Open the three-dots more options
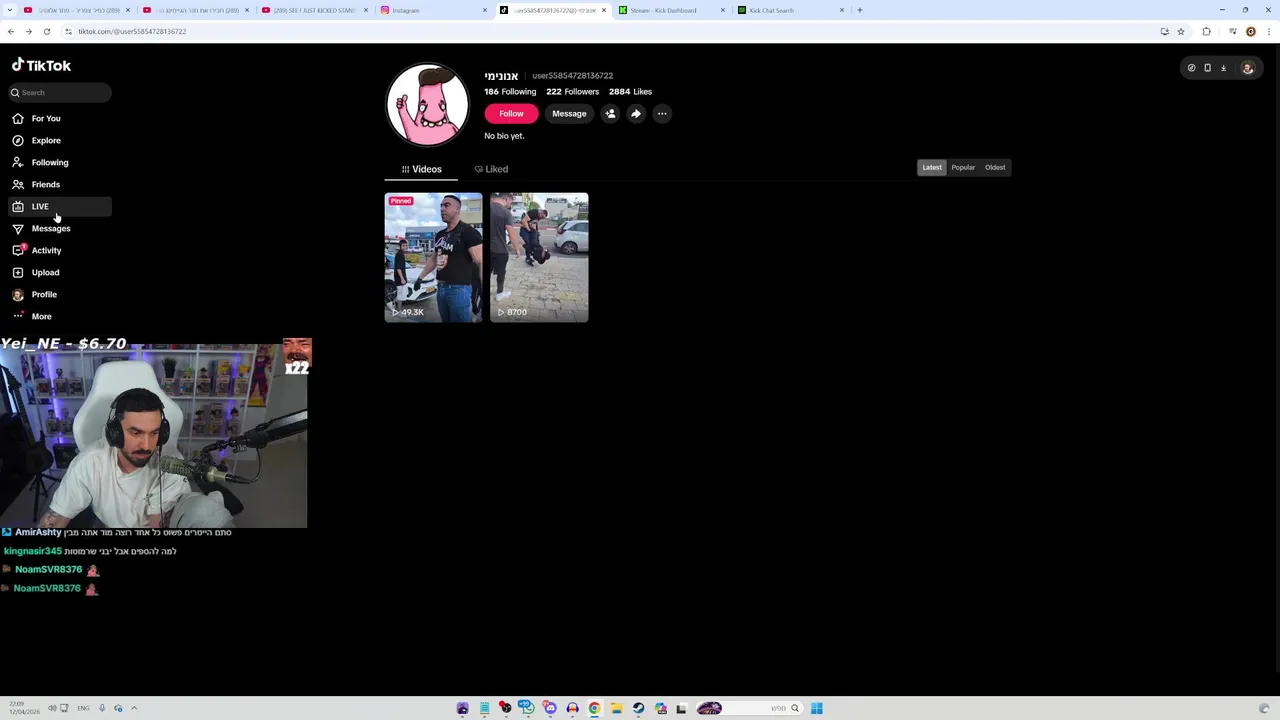The width and height of the screenshot is (1280, 720). coord(662,113)
